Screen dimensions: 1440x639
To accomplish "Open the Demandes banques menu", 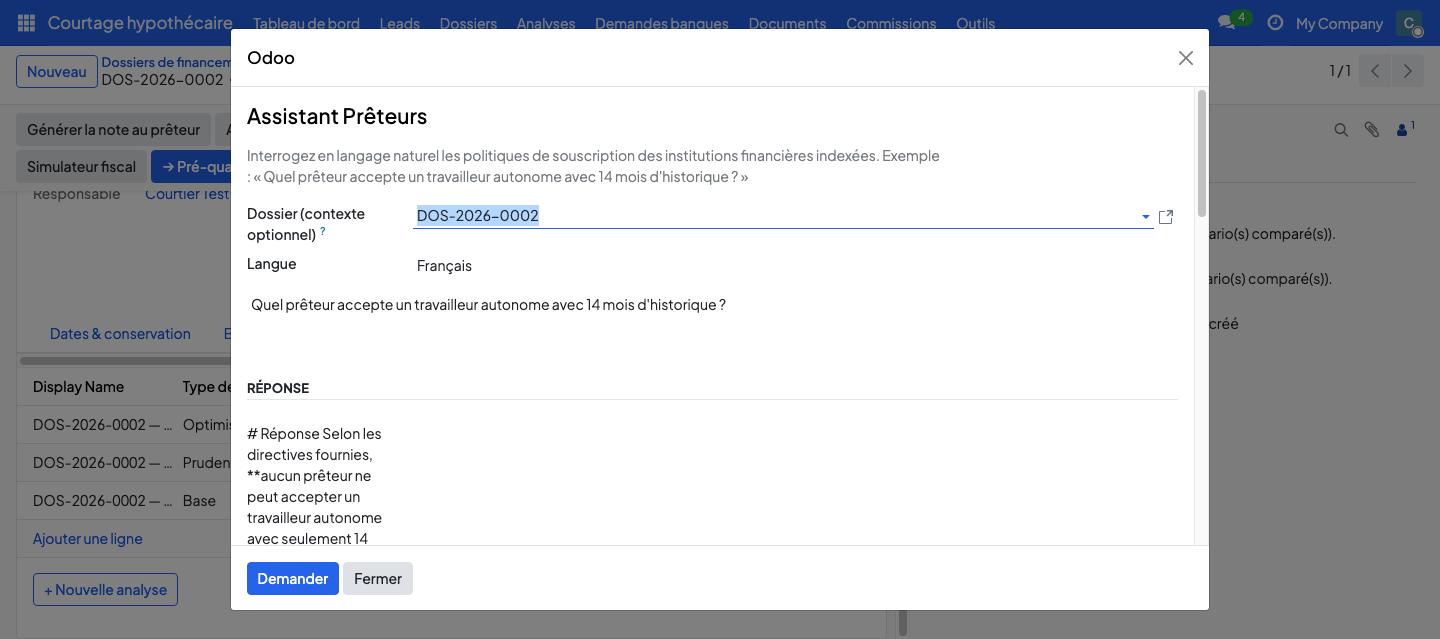I will (662, 23).
